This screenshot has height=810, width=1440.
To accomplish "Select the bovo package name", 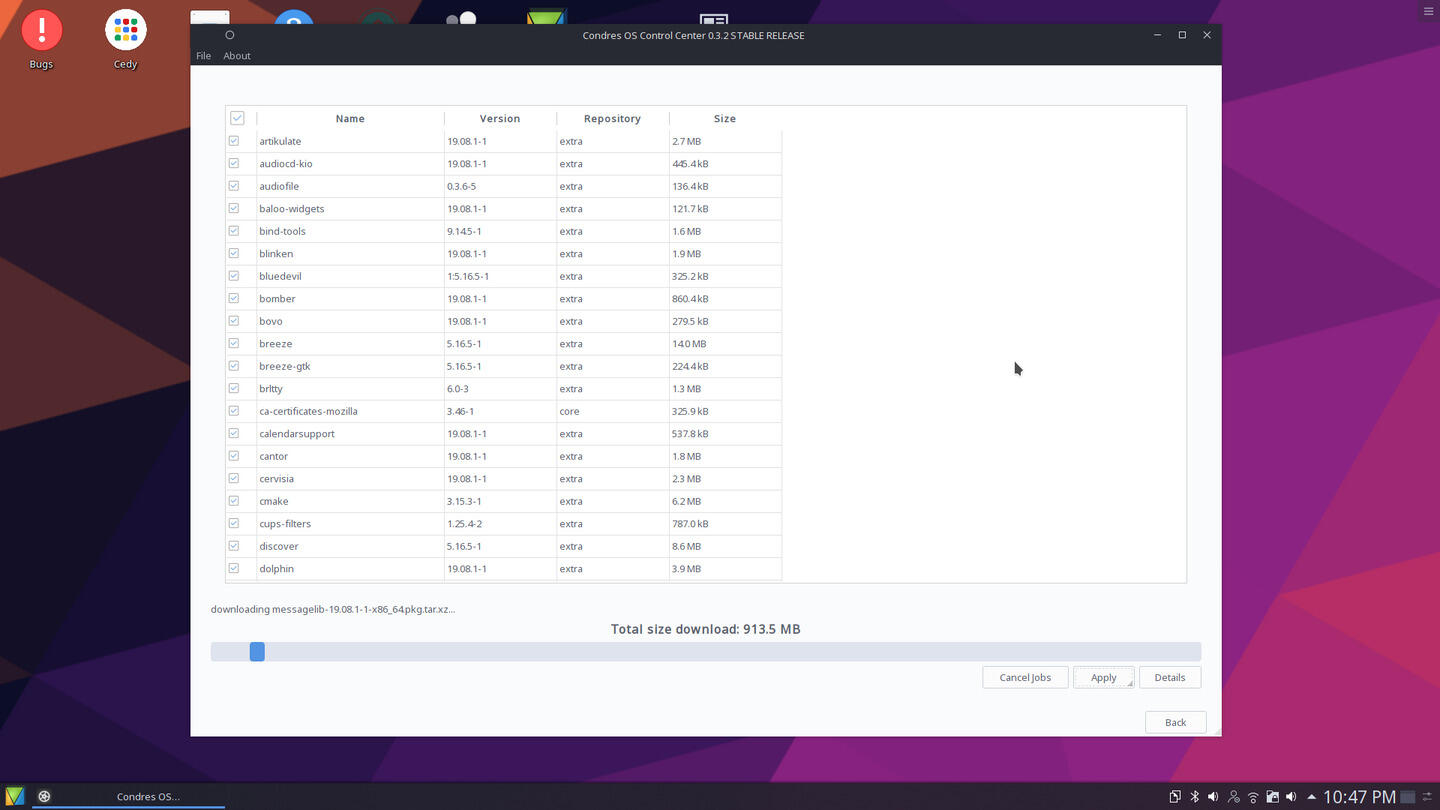I will coord(271,321).
